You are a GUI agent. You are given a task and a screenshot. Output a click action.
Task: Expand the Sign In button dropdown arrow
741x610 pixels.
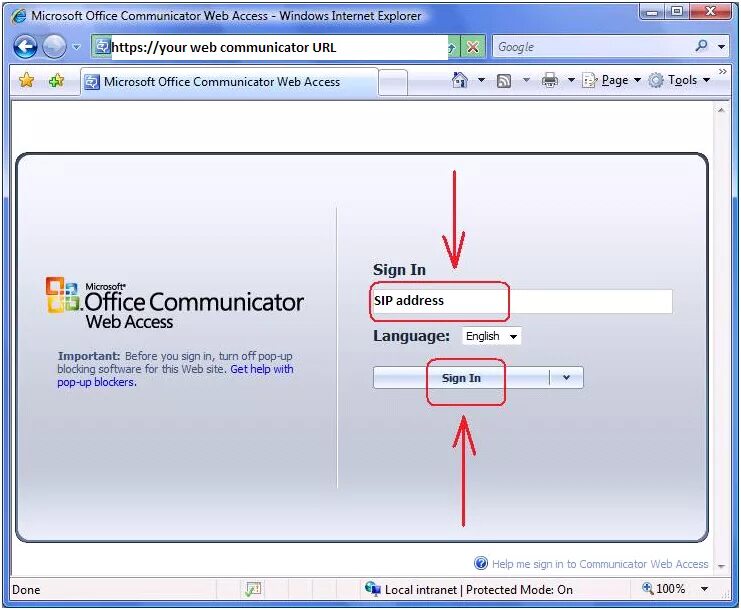(x=566, y=378)
